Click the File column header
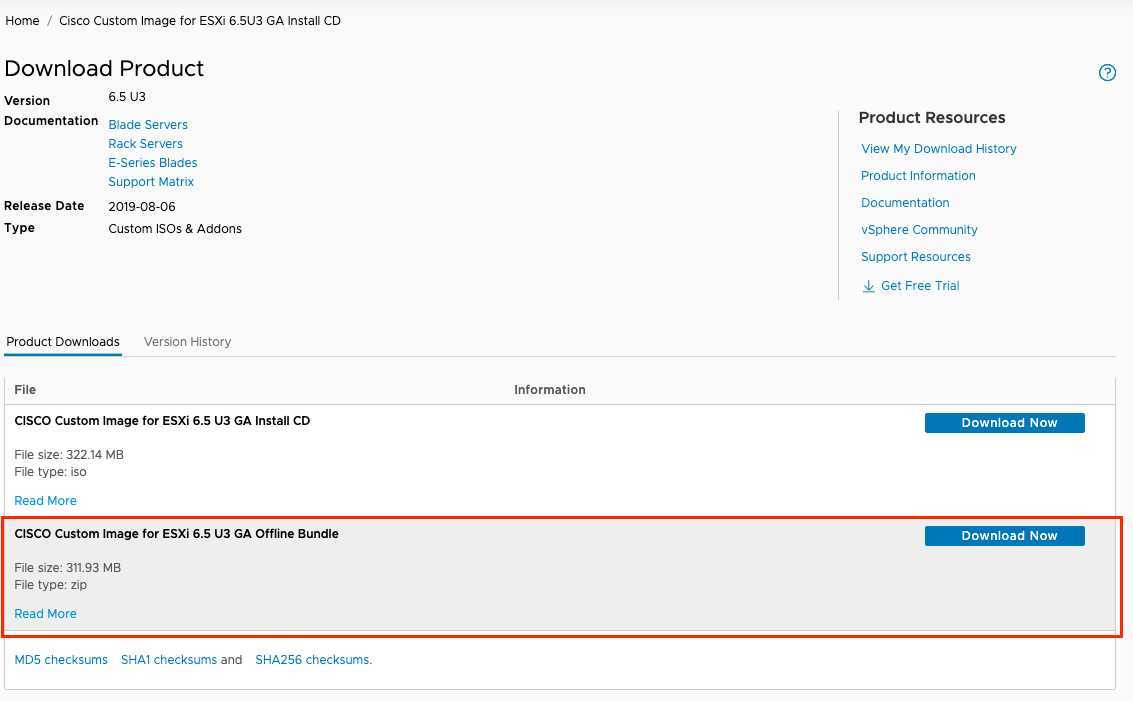This screenshot has width=1133, height=701. pos(25,390)
